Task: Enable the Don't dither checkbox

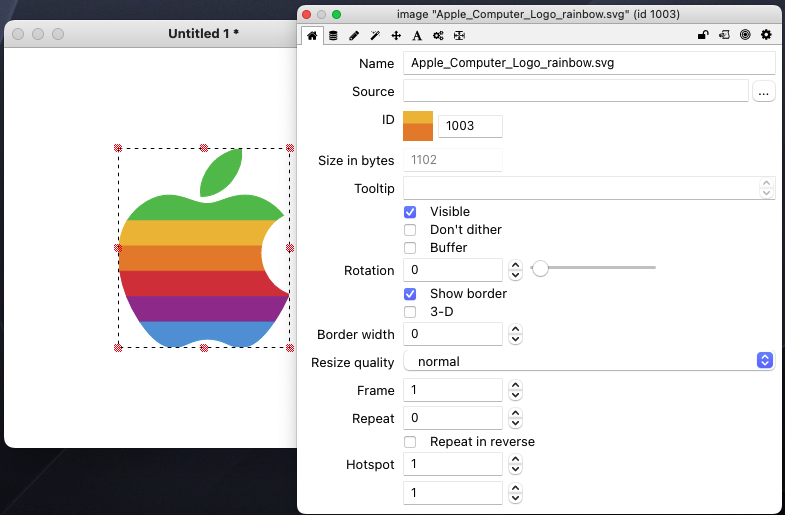Action: point(410,230)
